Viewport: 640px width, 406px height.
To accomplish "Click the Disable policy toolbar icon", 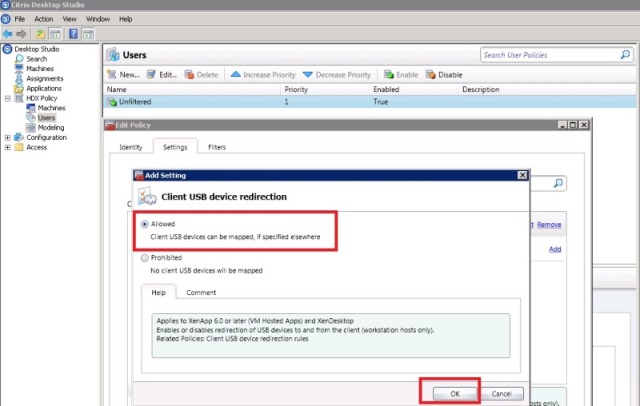I will click(x=431, y=75).
